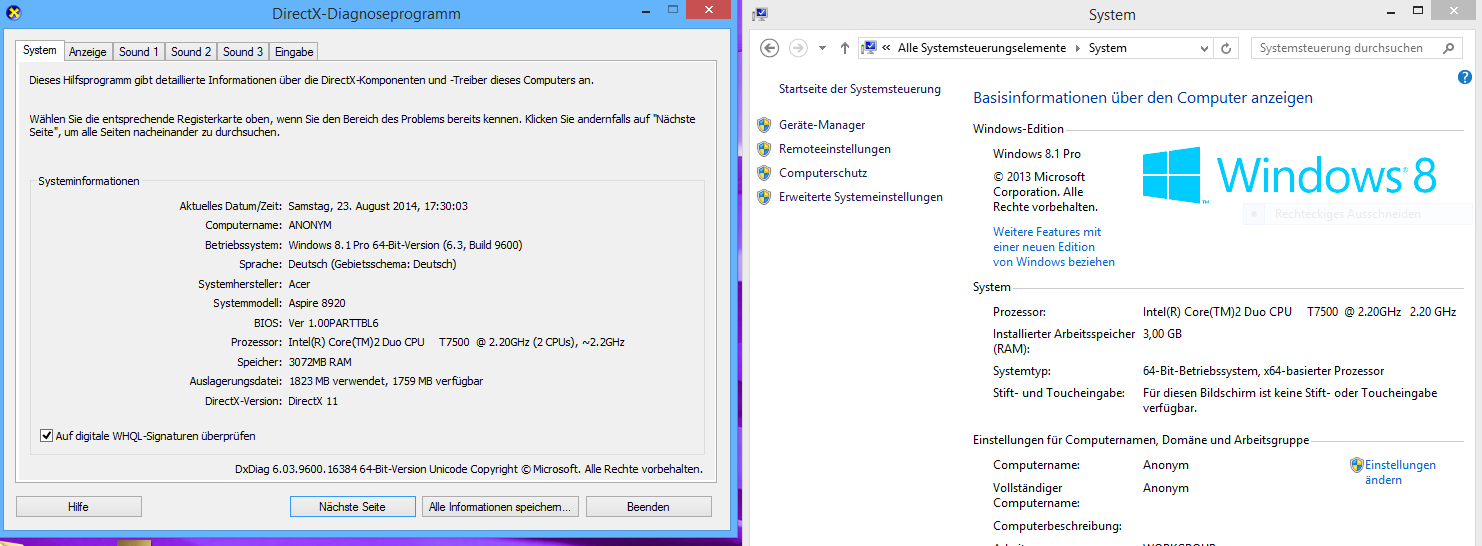Open Erweiterte Systemeinstellungen link
The image size is (1482, 546).
[x=860, y=197]
